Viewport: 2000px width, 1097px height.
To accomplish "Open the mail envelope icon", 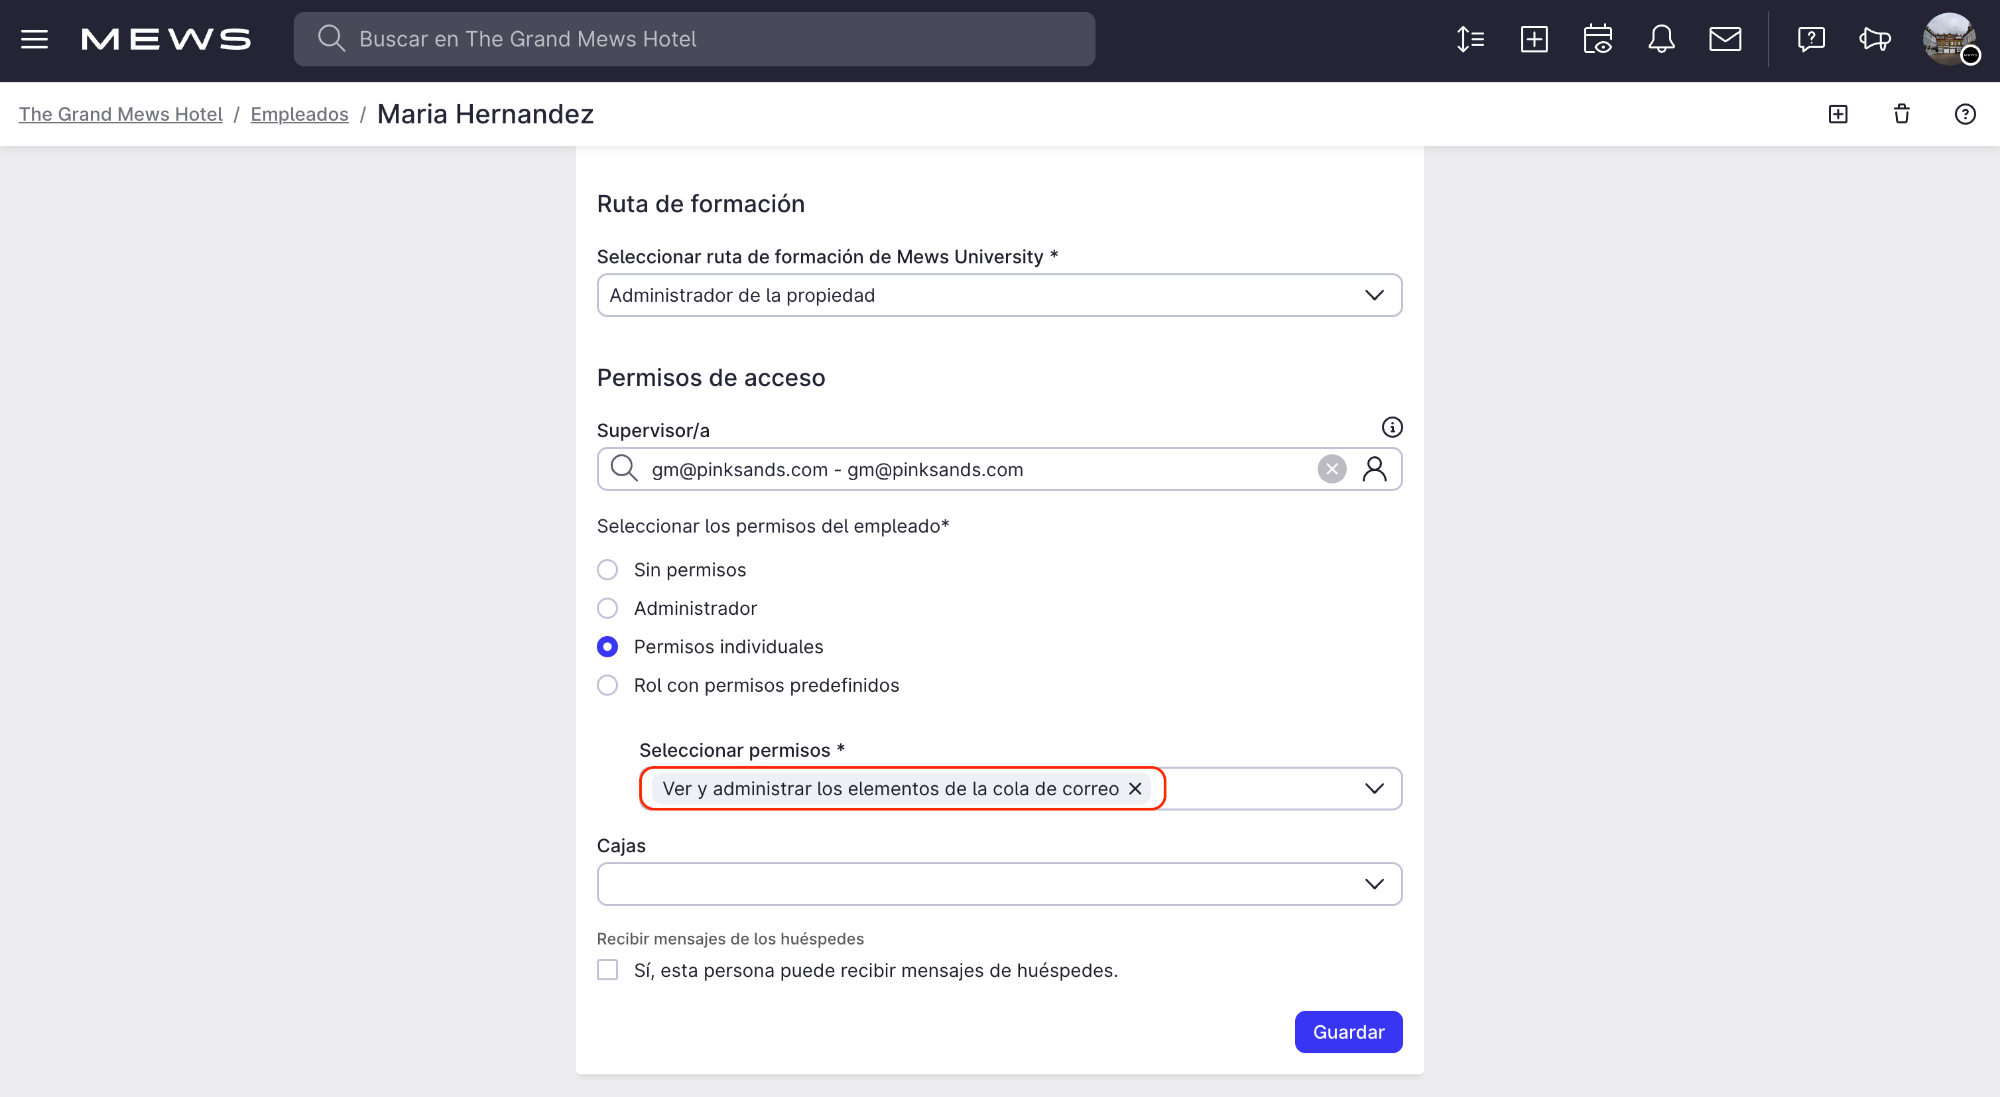I will pyautogui.click(x=1725, y=39).
